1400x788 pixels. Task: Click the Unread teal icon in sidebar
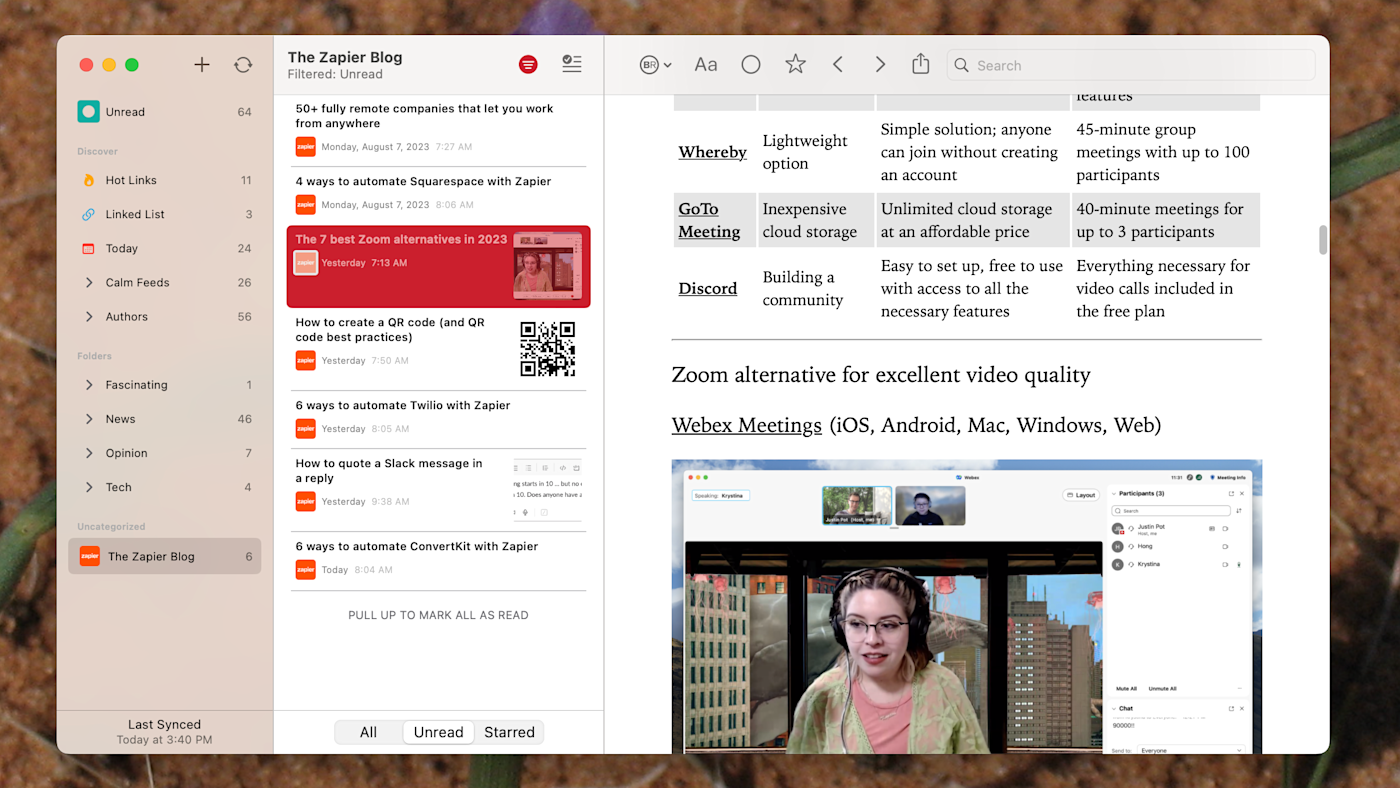point(88,112)
